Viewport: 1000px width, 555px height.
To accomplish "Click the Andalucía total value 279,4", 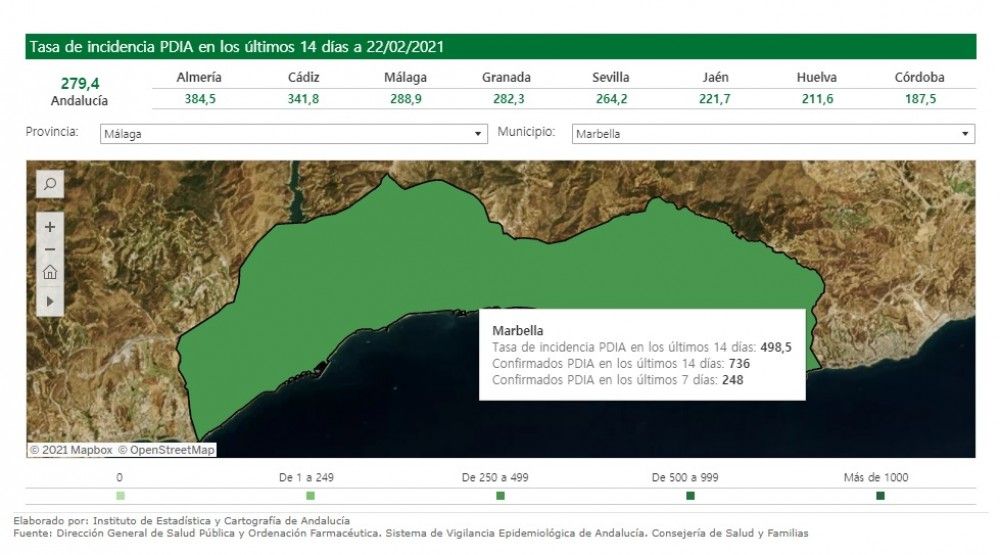I will (x=80, y=84).
